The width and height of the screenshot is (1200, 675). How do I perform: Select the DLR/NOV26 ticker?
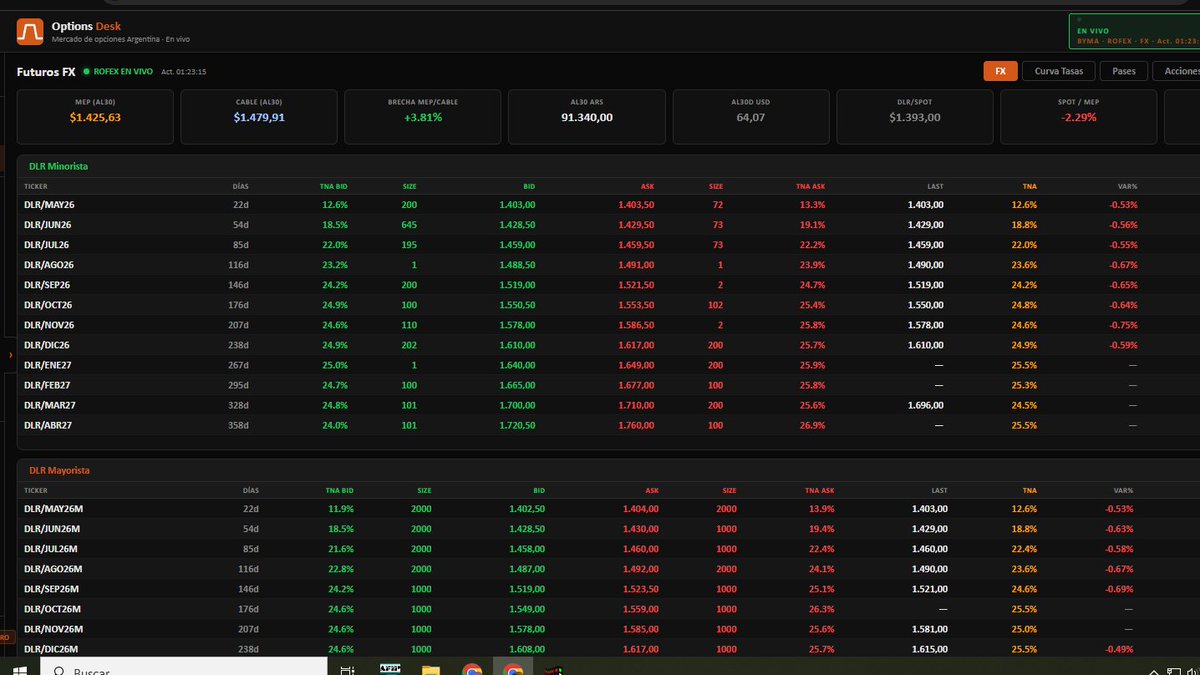point(49,325)
